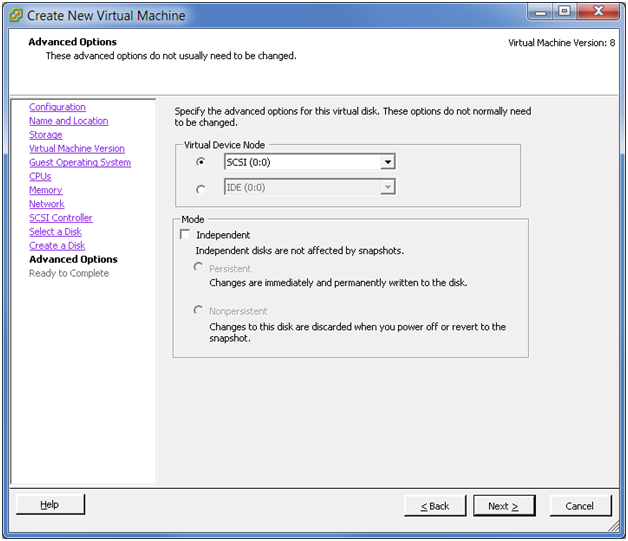This screenshot has width=628, height=541.
Task: Go to the CPUs step
Action: 40,176
